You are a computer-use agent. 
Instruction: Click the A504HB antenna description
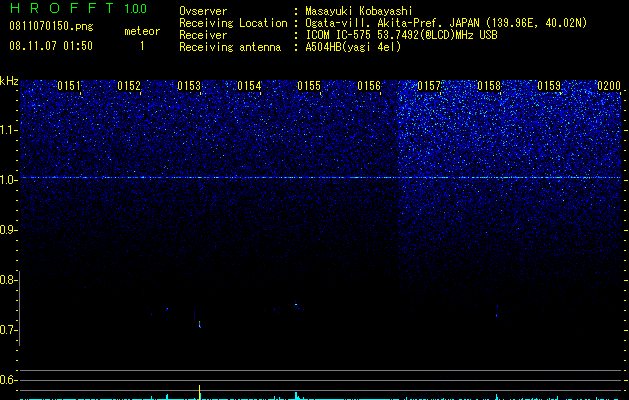click(x=353, y=47)
